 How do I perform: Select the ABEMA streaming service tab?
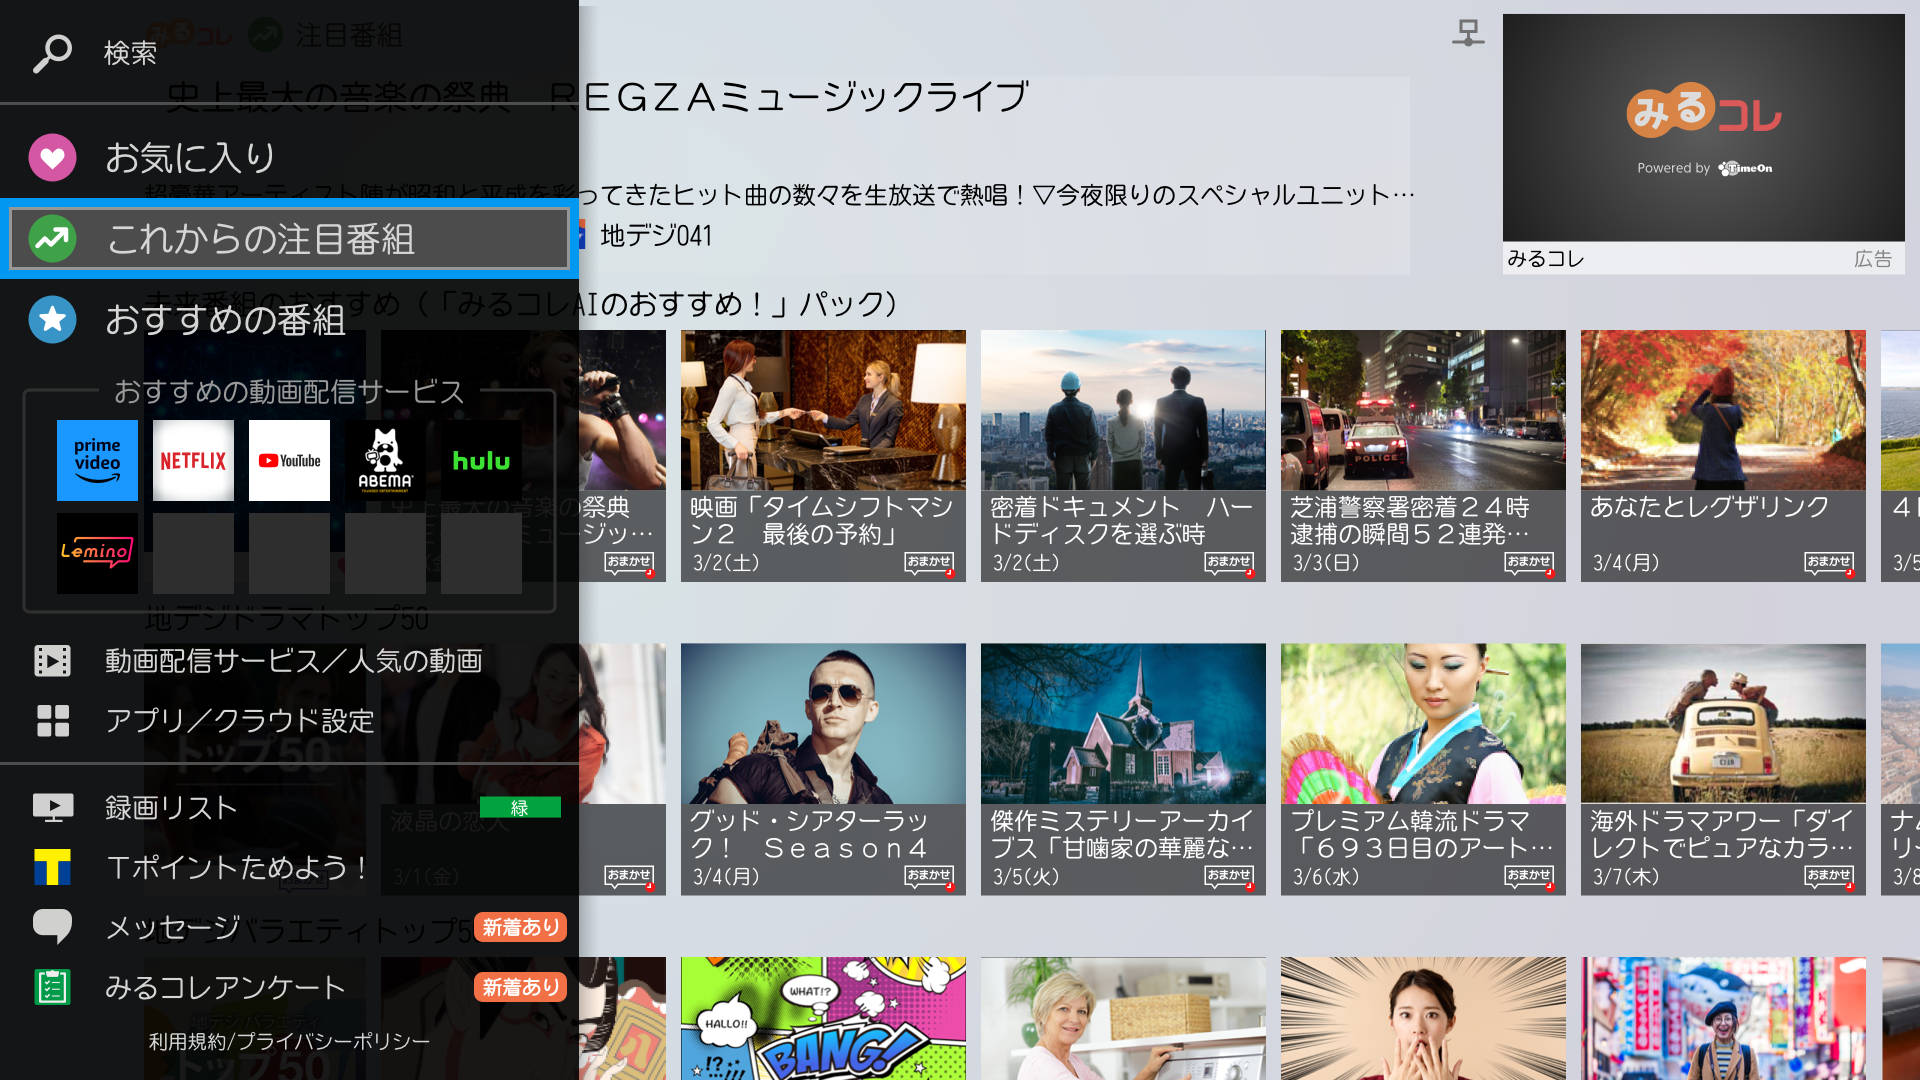click(384, 459)
